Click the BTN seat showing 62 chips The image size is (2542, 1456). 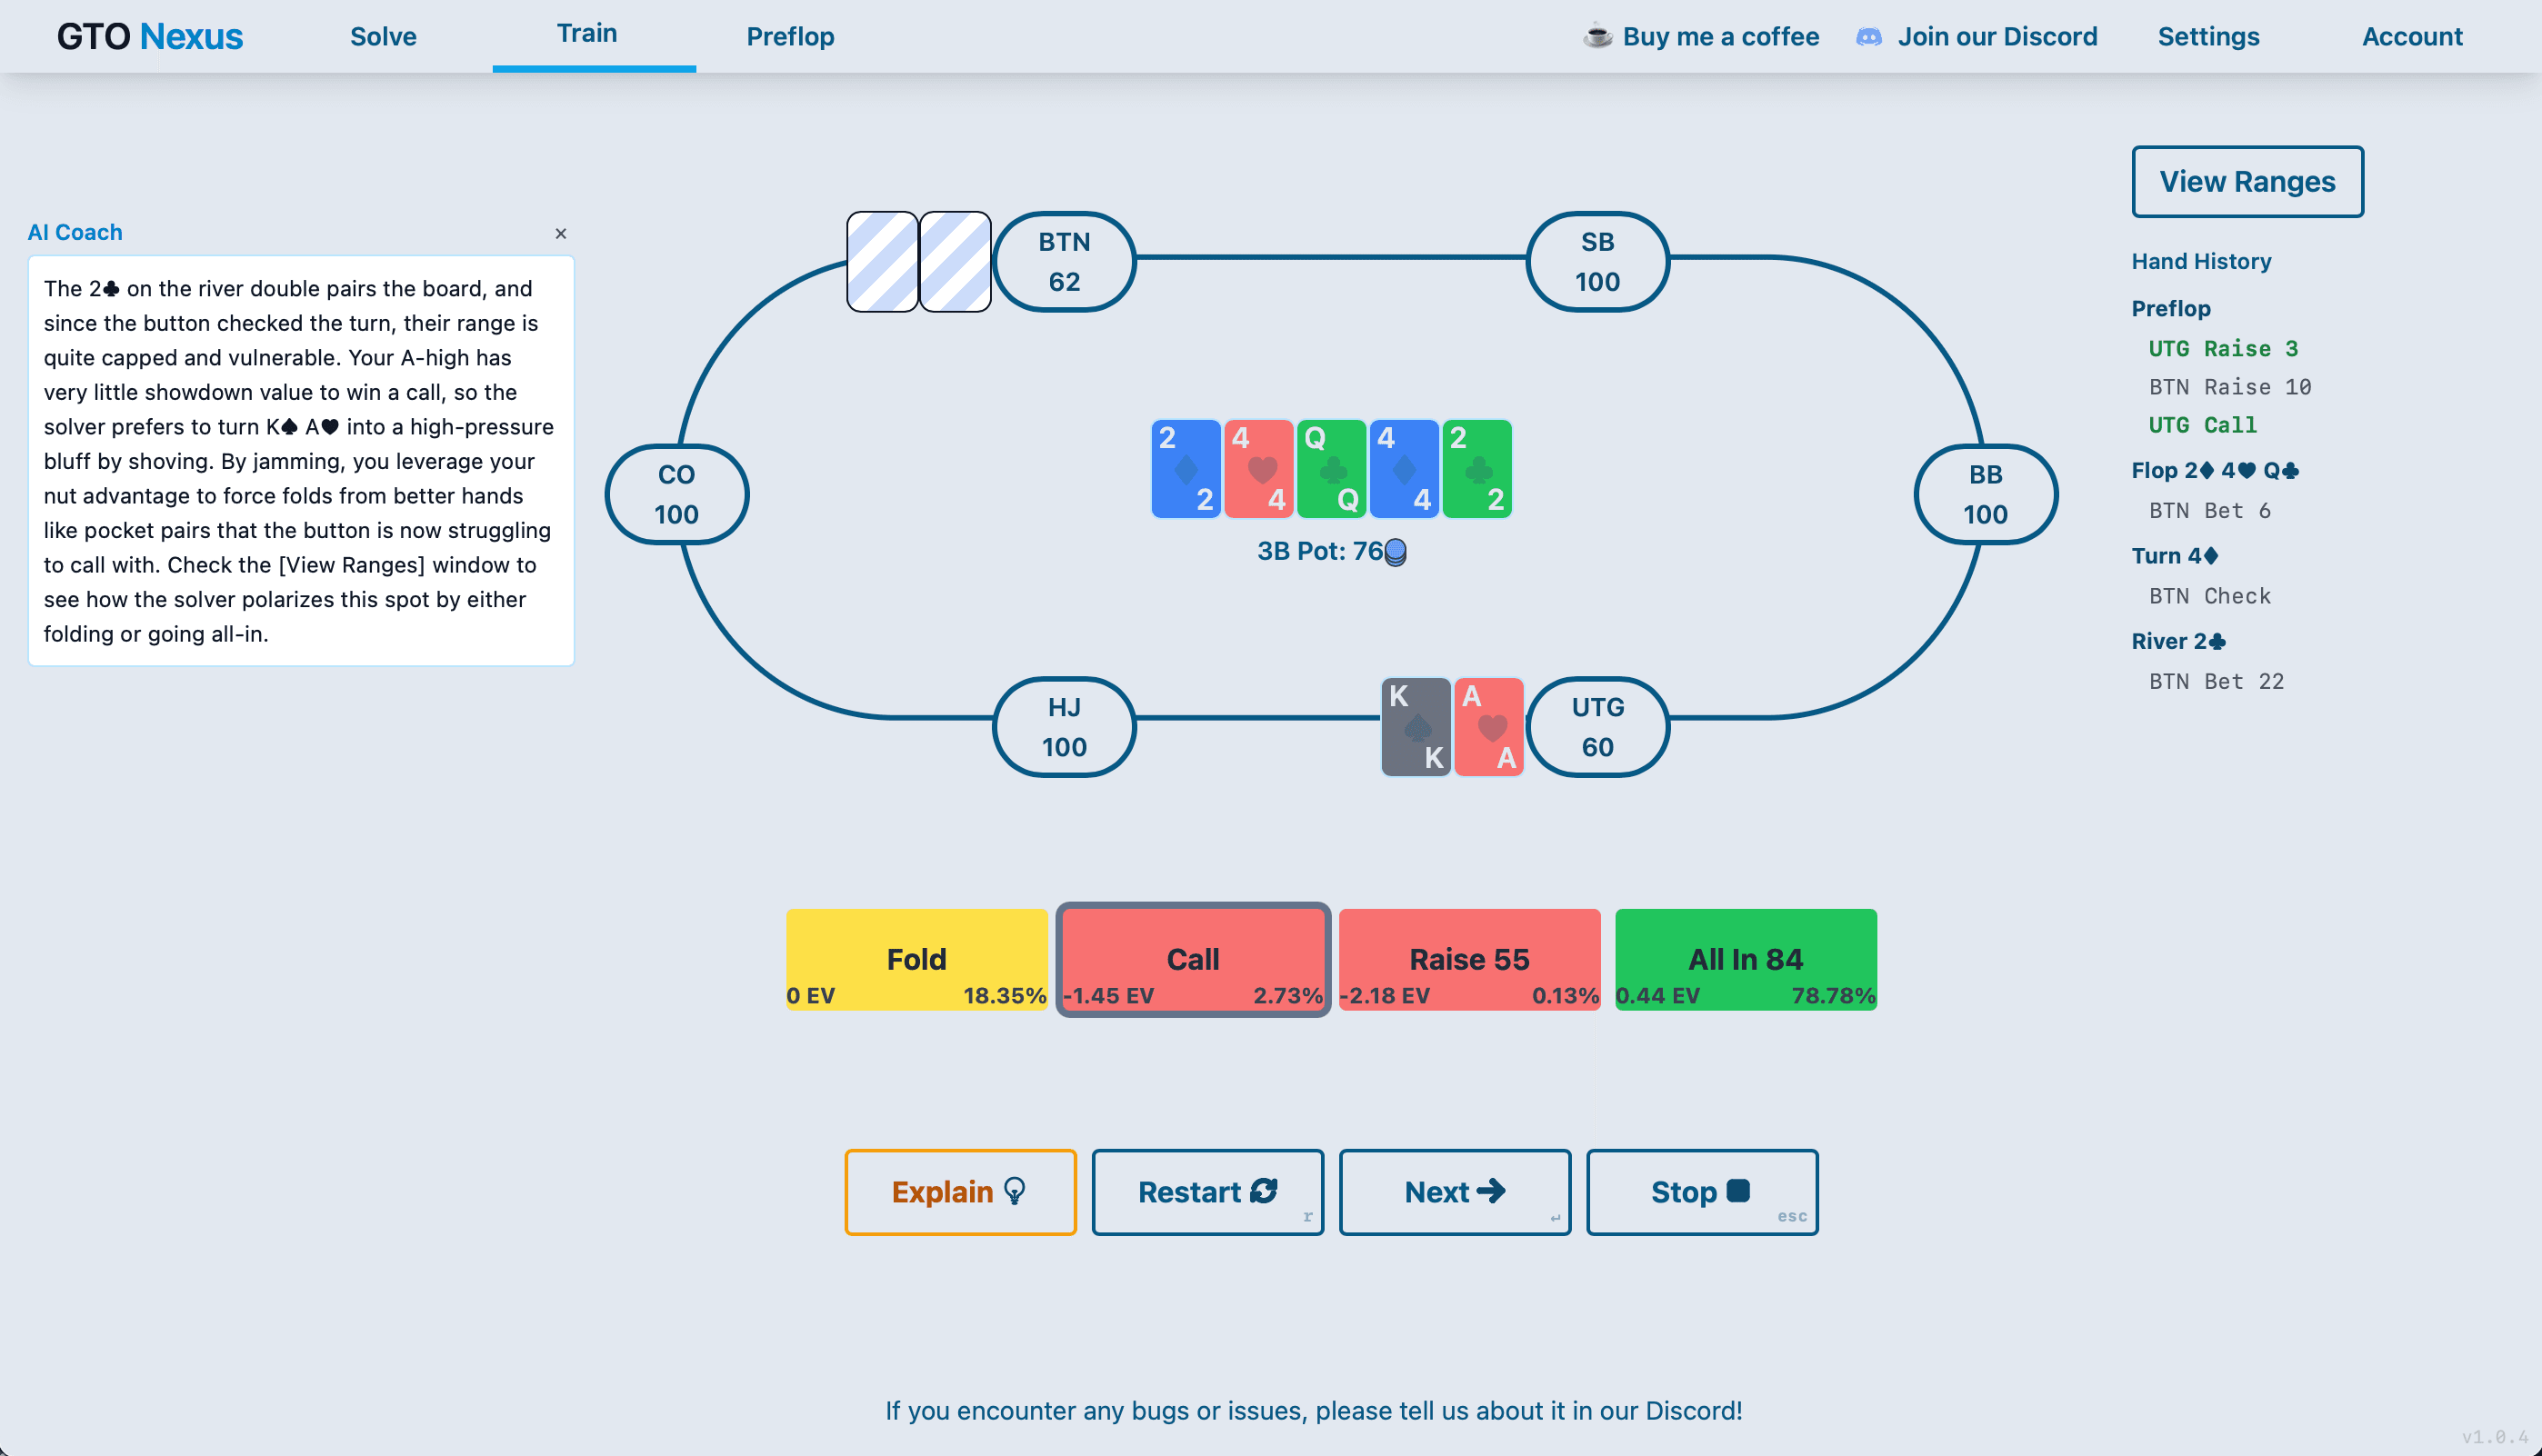tap(1063, 261)
